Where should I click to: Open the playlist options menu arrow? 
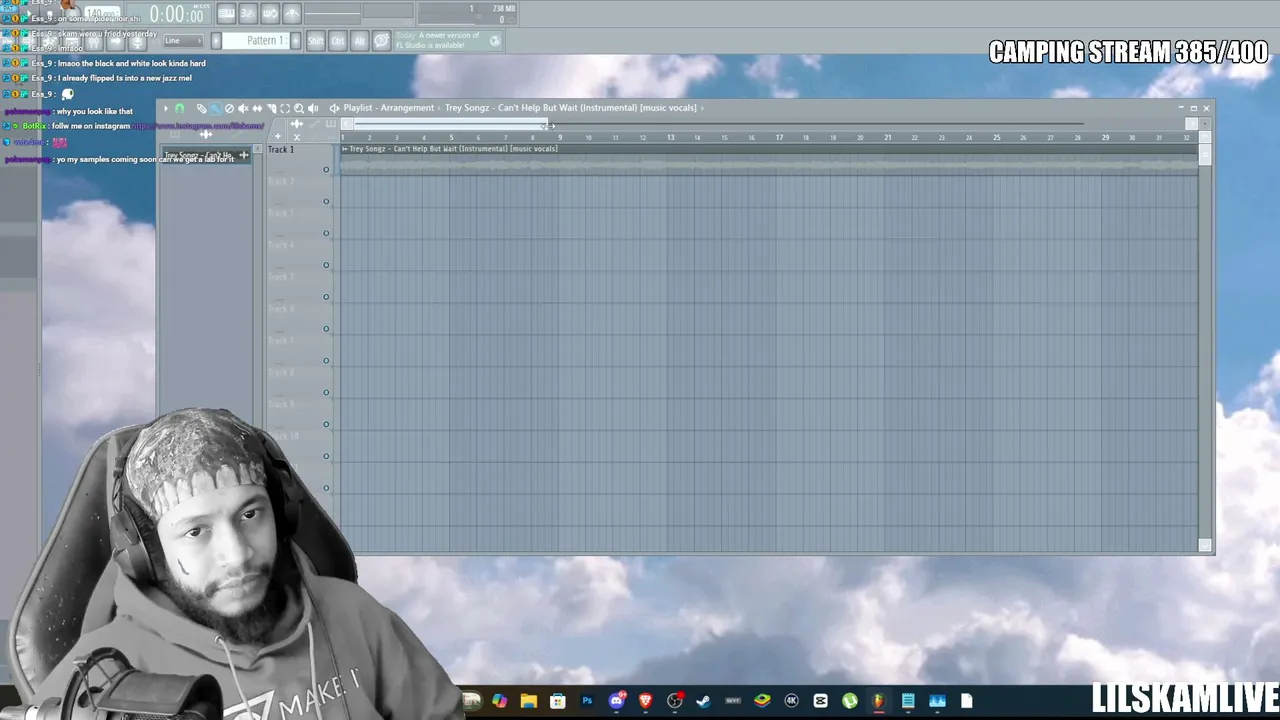(x=166, y=108)
